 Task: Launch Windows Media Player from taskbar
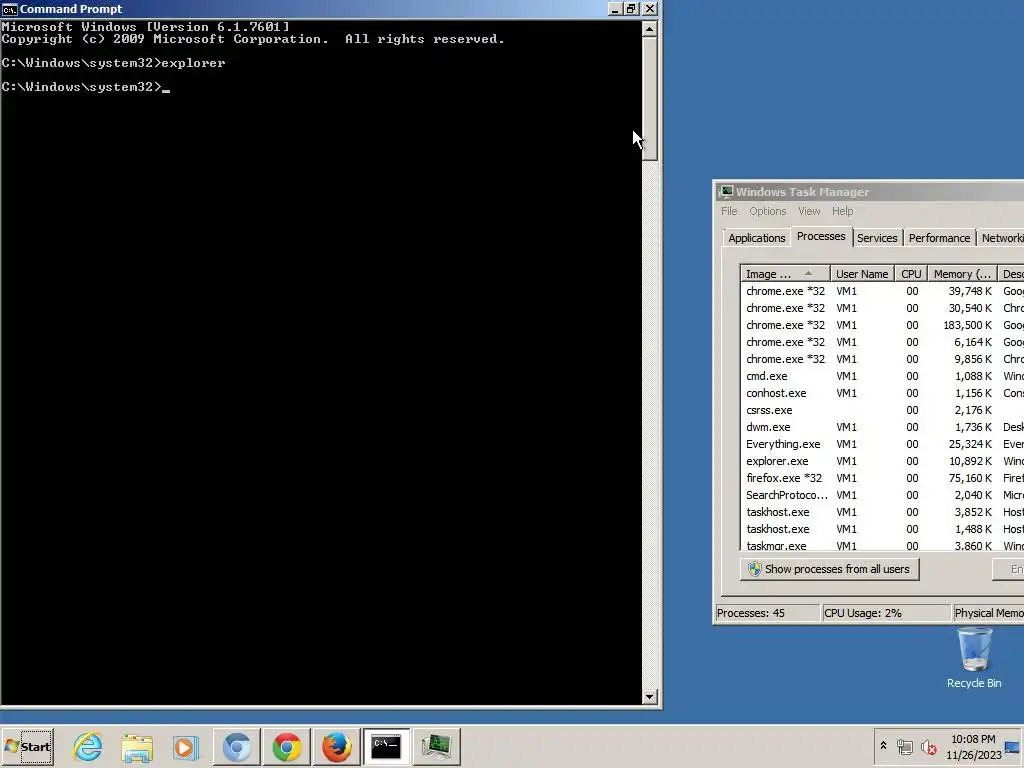point(185,746)
